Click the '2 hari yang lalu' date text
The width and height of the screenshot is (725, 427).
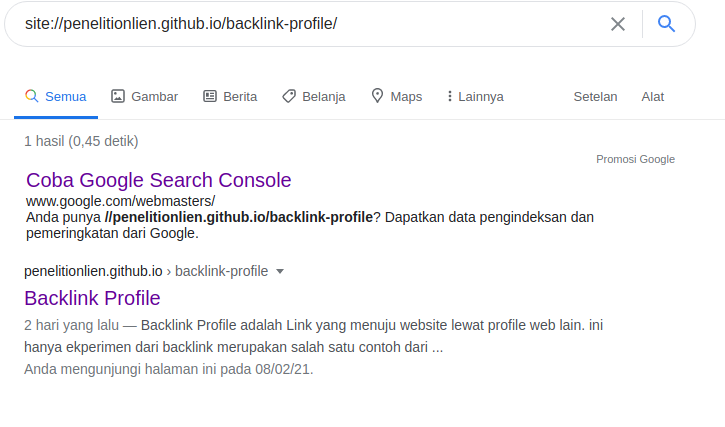click(71, 325)
